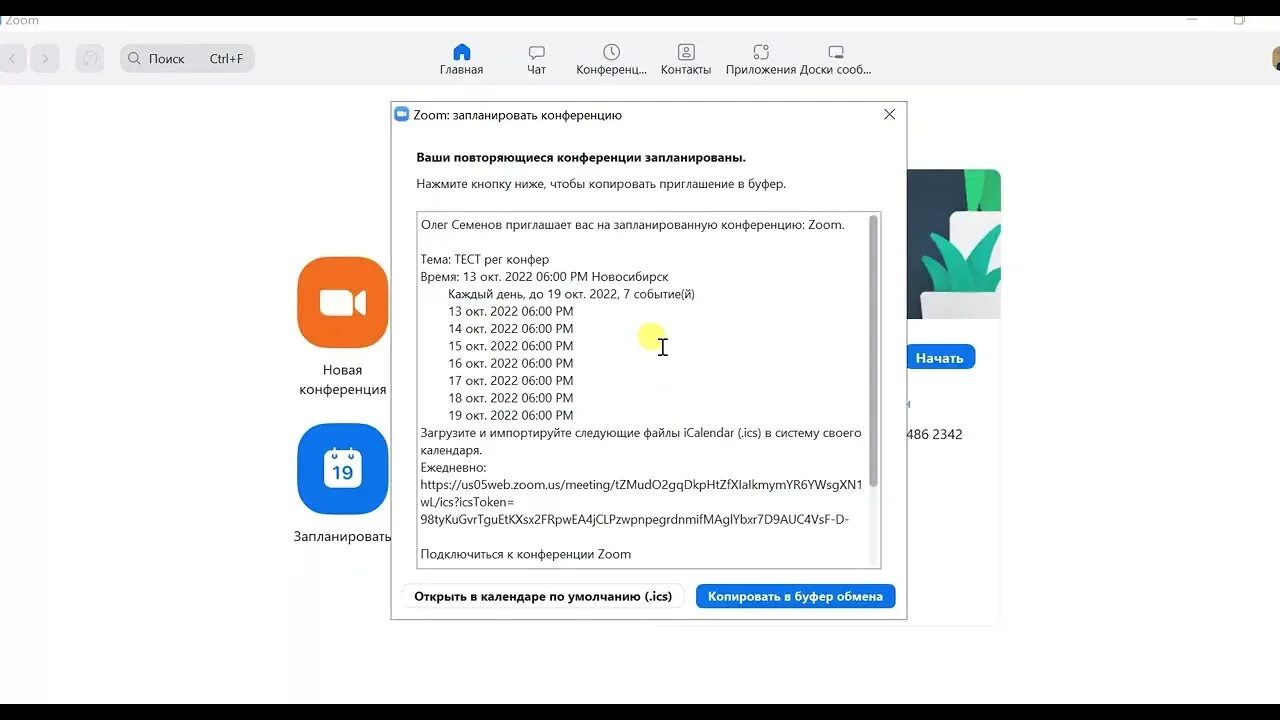1280x720 pixels.
Task: Click the line 'Тема: ТЕСТ рег конфер'
Action: click(484, 259)
